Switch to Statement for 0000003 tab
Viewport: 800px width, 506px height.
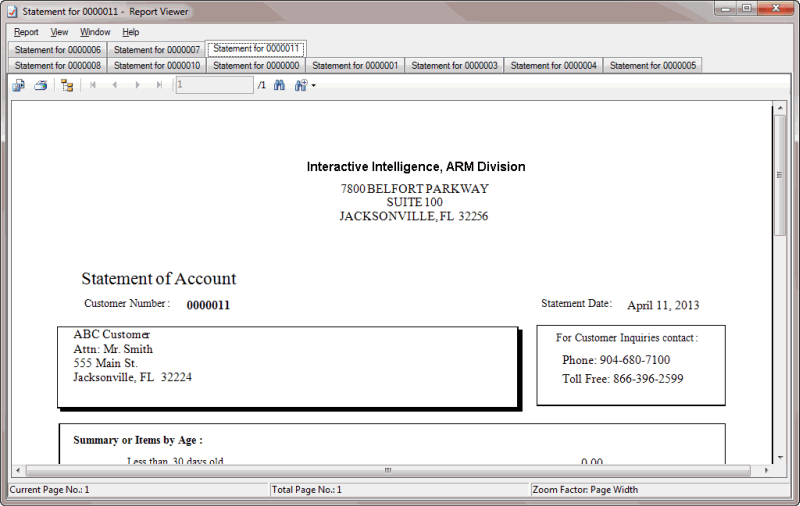(x=454, y=65)
